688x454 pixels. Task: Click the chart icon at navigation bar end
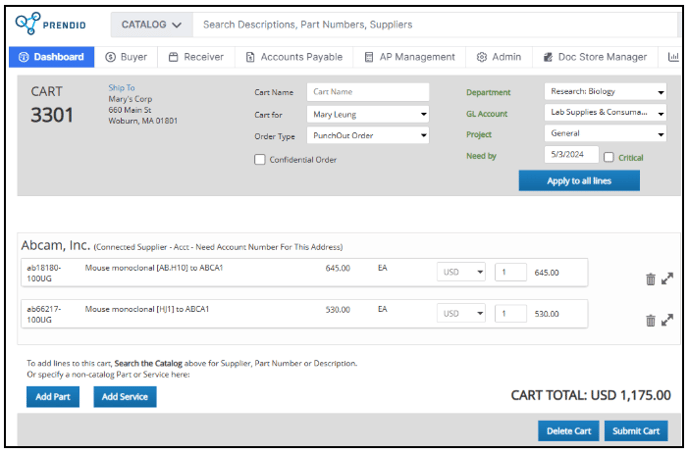tap(674, 57)
